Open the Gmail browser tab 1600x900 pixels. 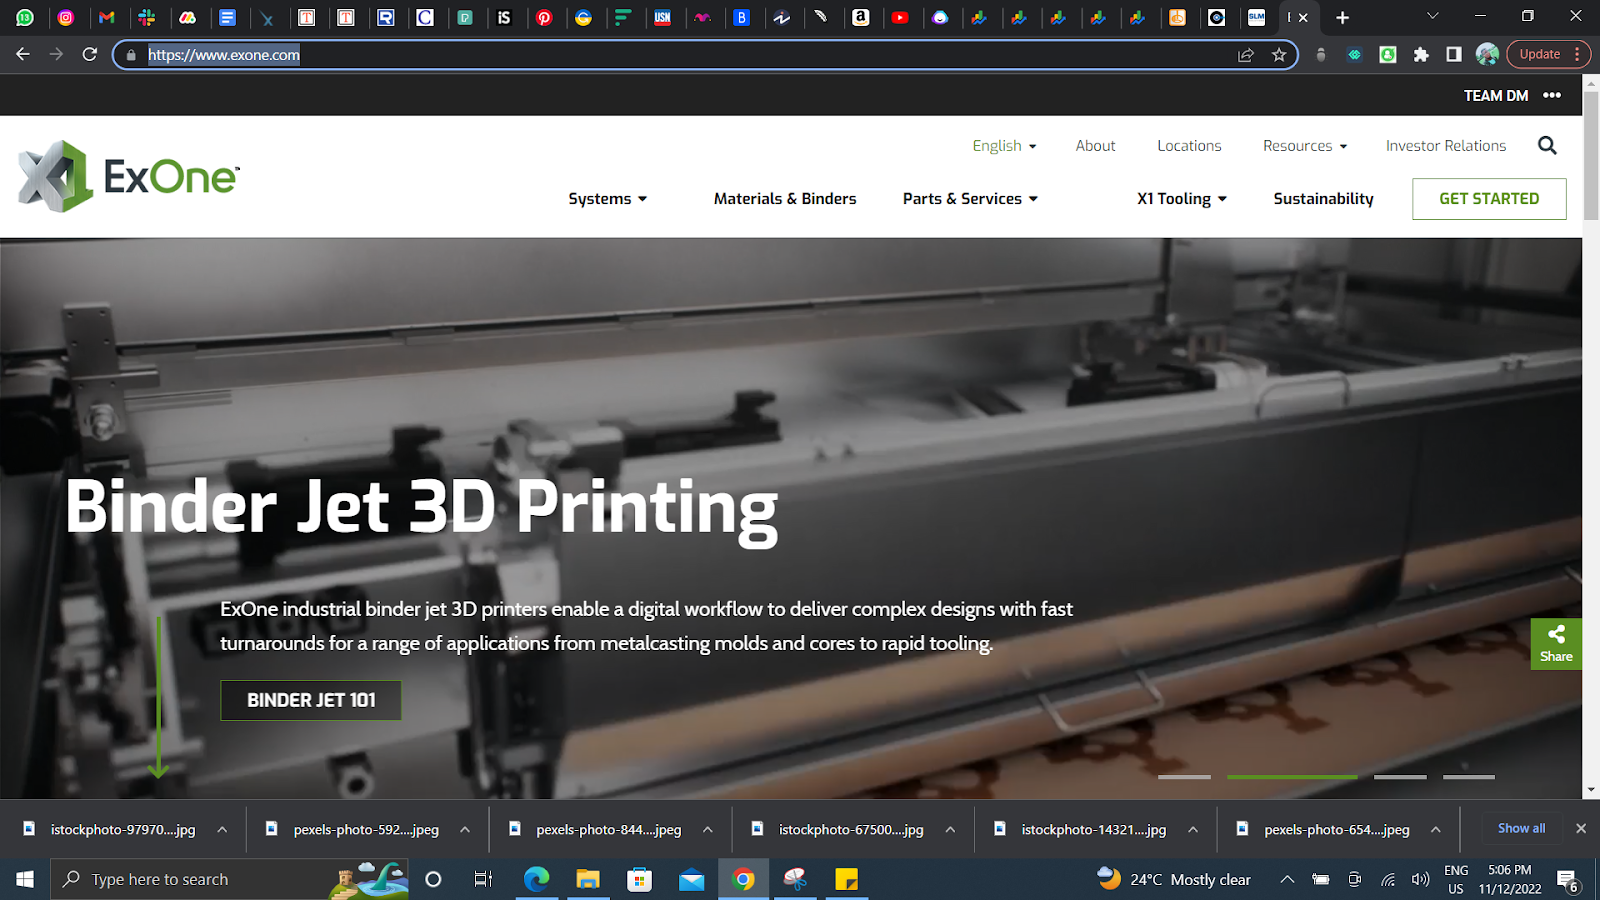point(106,17)
